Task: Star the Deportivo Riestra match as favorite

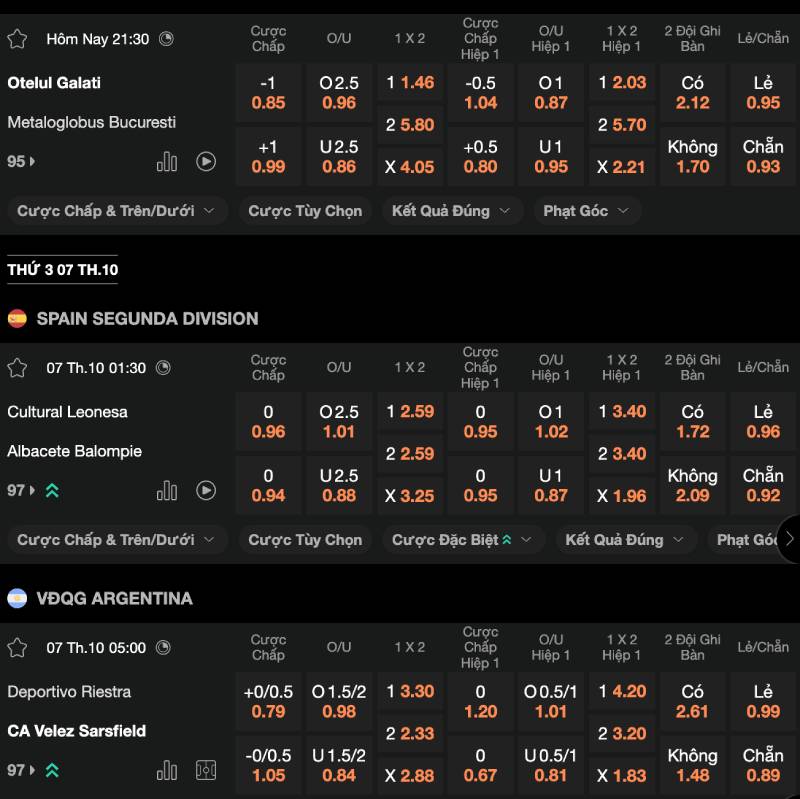Action: coord(17,648)
